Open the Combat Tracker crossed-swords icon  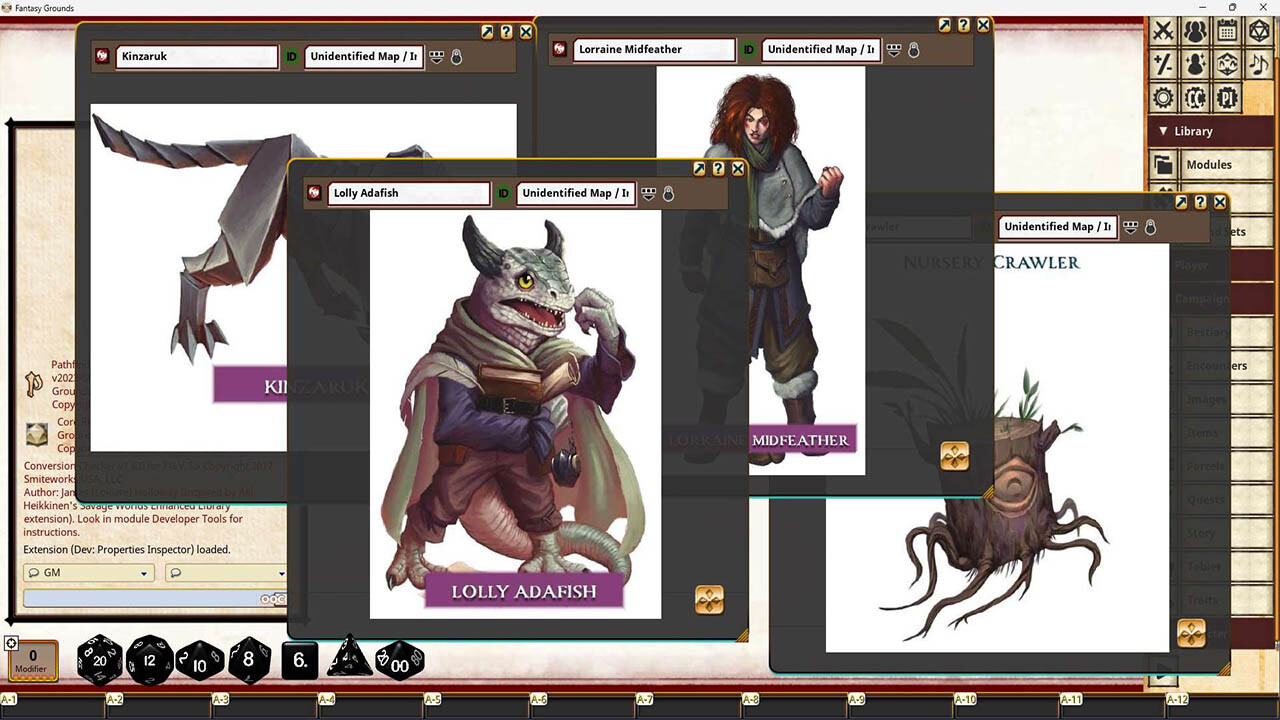coord(1163,33)
